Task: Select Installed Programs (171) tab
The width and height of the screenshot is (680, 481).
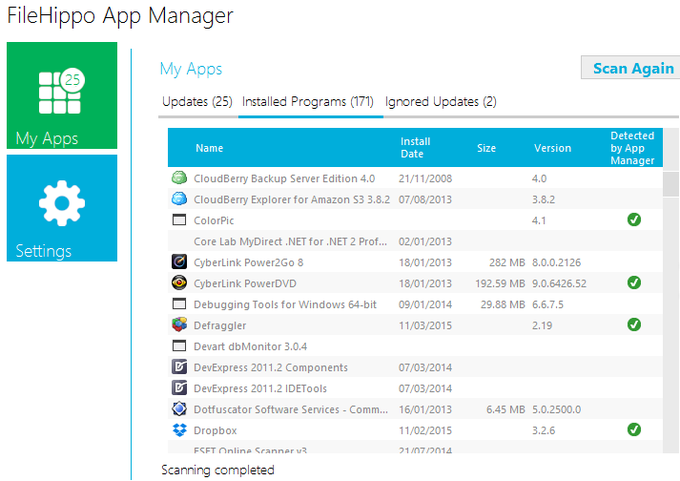Action: point(308,101)
